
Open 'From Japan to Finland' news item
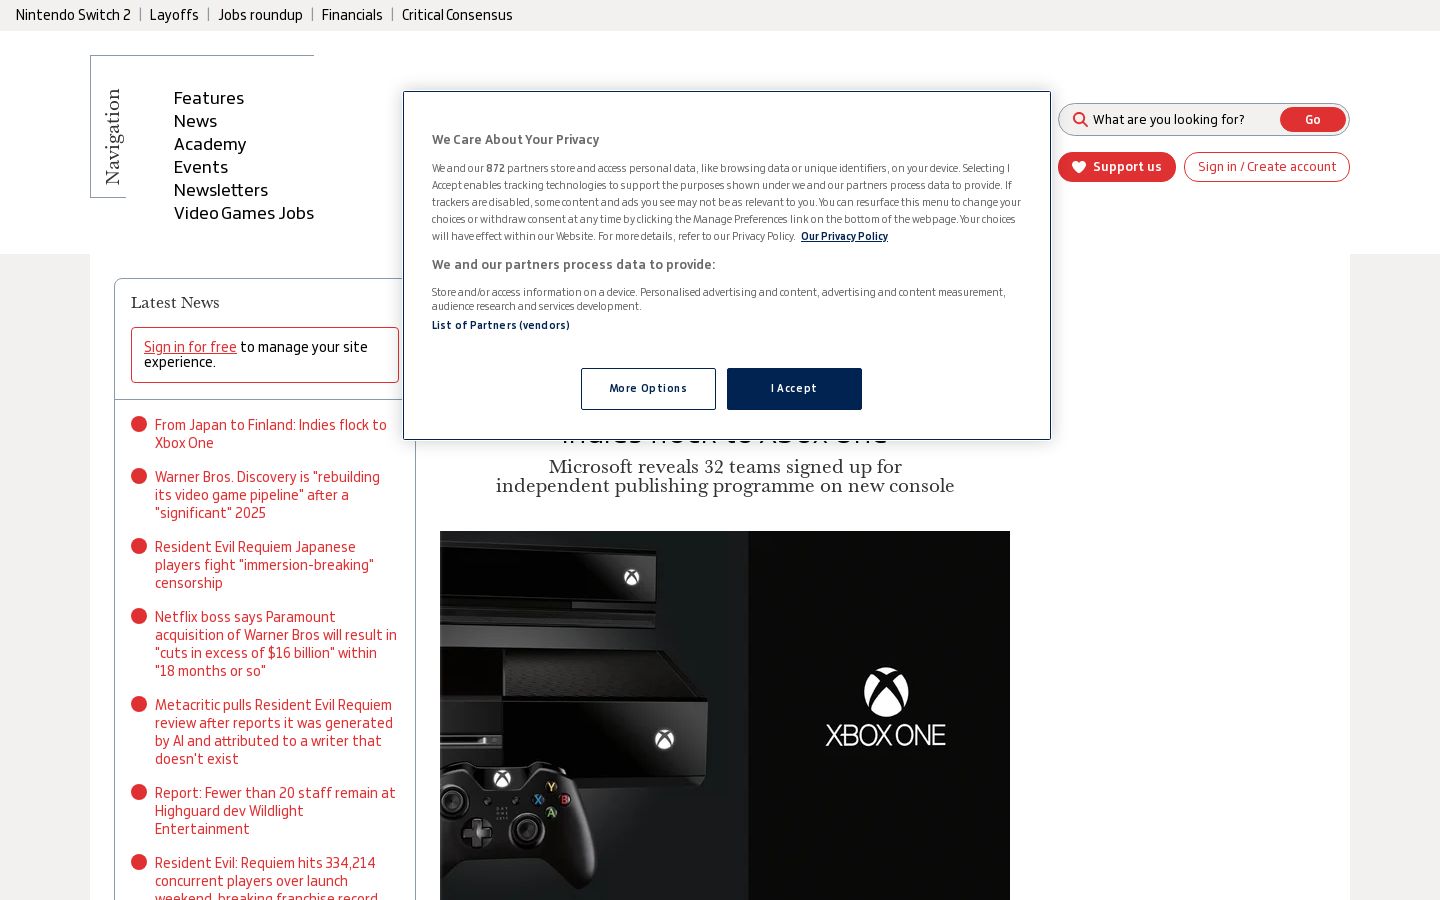[x=270, y=434]
